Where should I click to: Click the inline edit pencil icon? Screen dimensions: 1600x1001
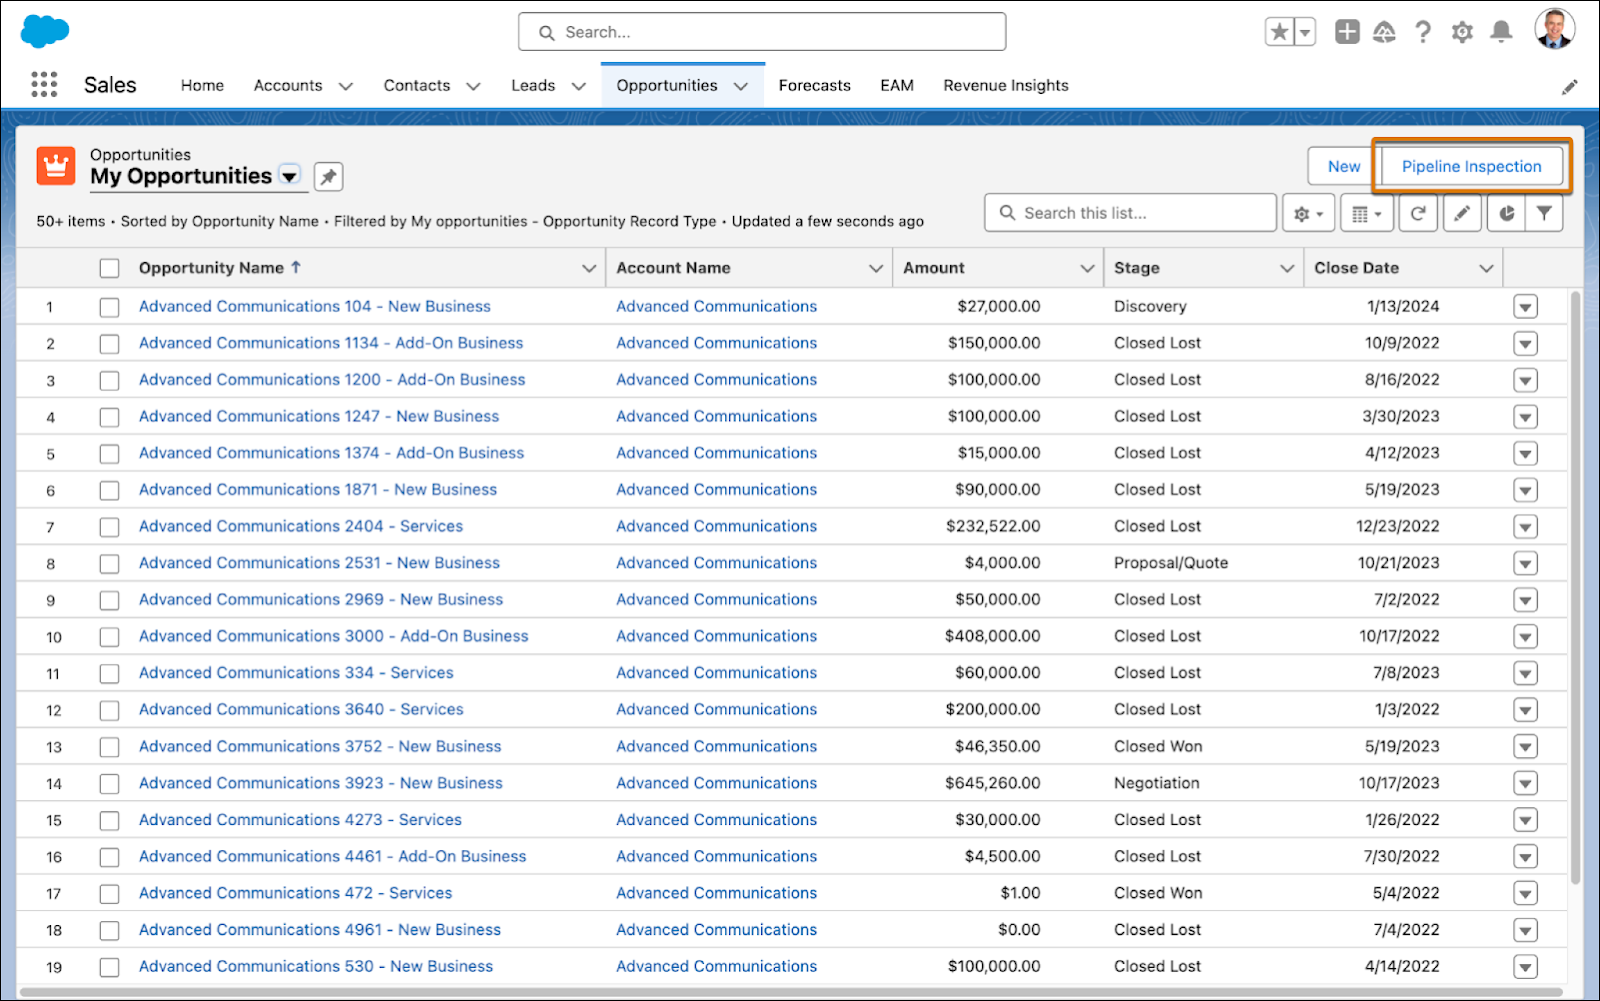click(x=1461, y=213)
